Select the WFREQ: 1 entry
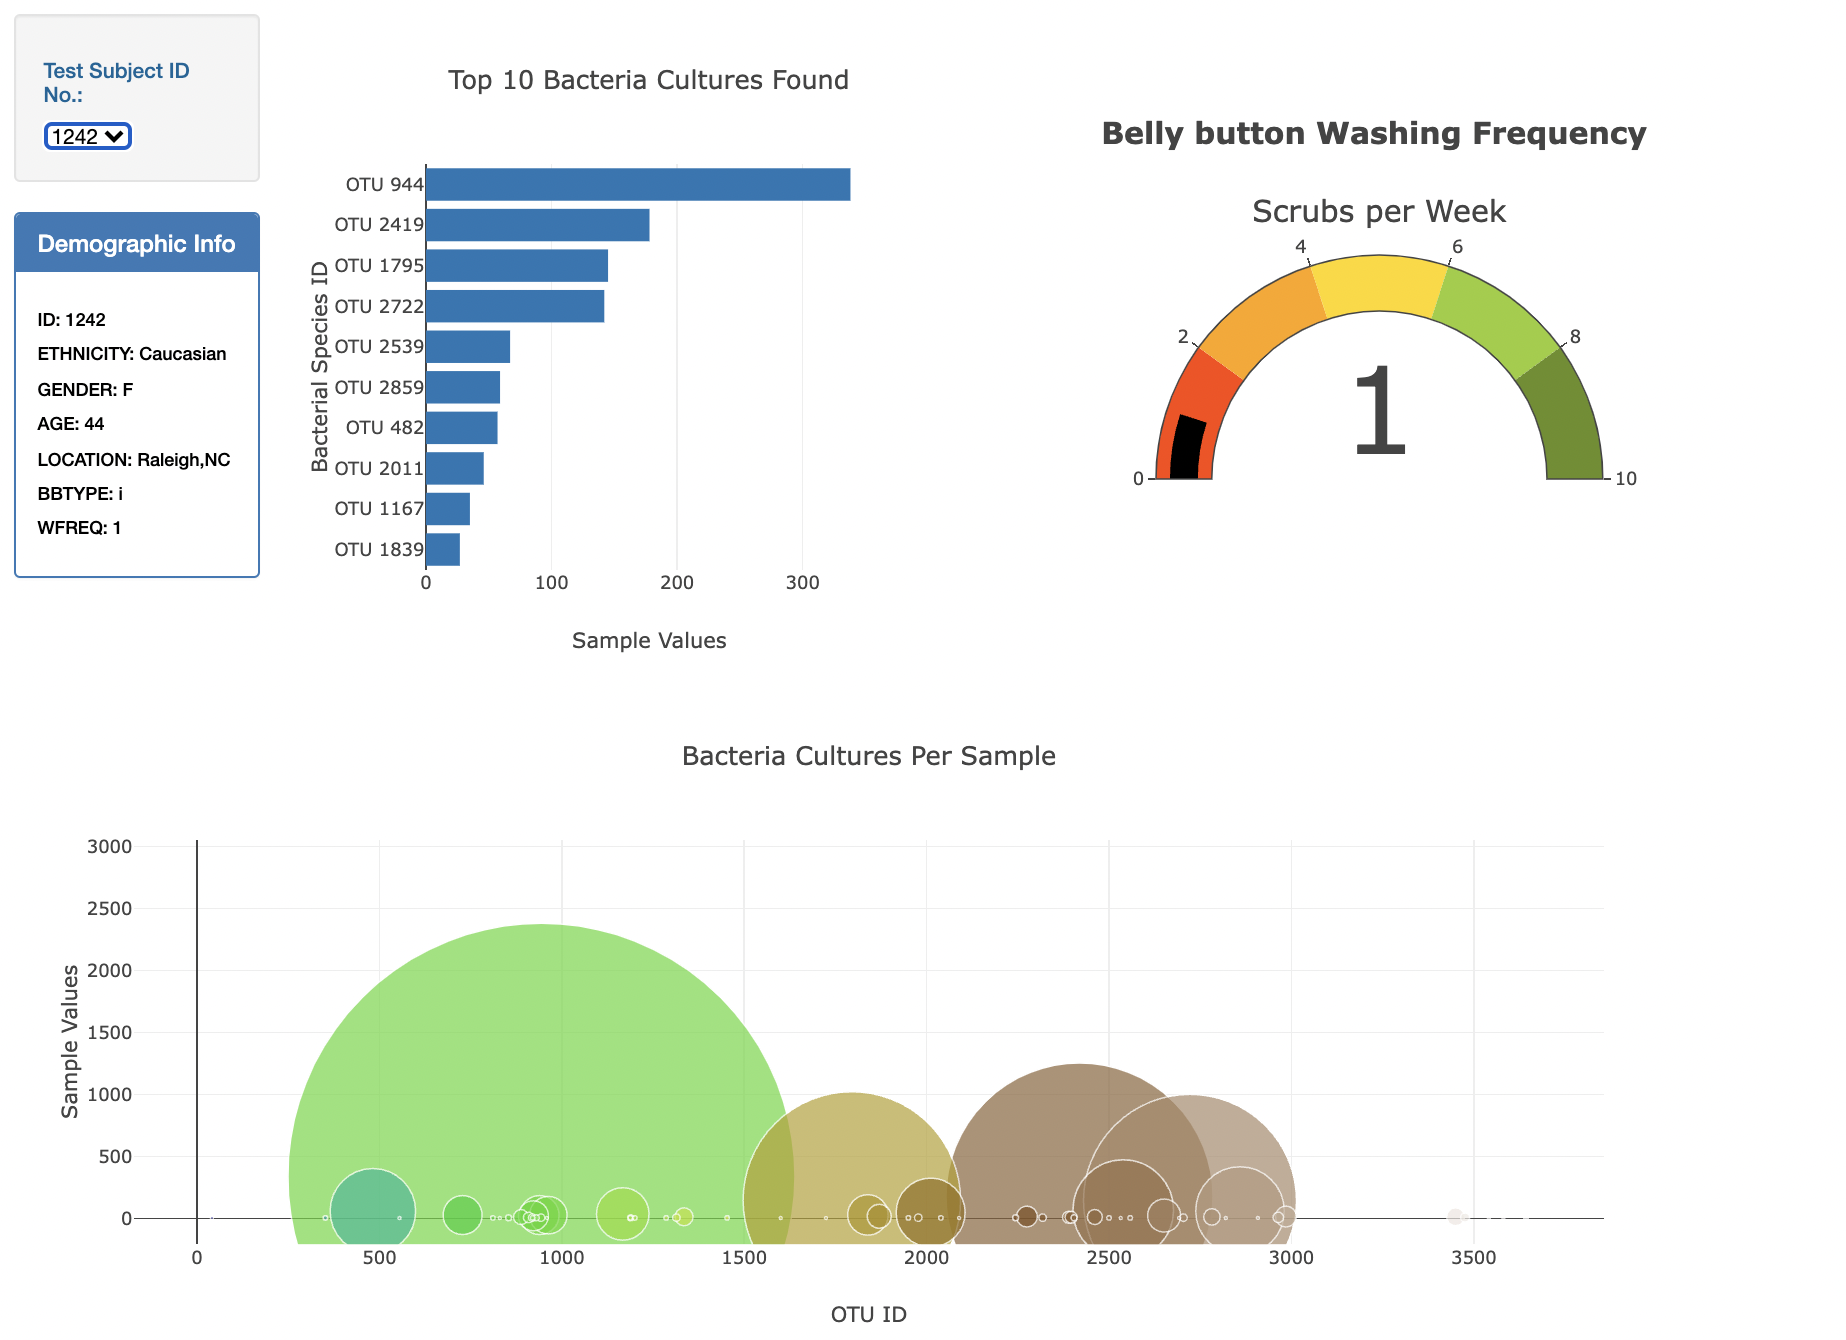 point(79,528)
